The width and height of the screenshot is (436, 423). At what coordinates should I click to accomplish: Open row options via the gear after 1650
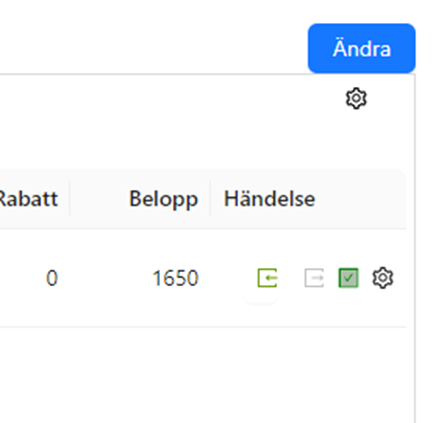383,278
